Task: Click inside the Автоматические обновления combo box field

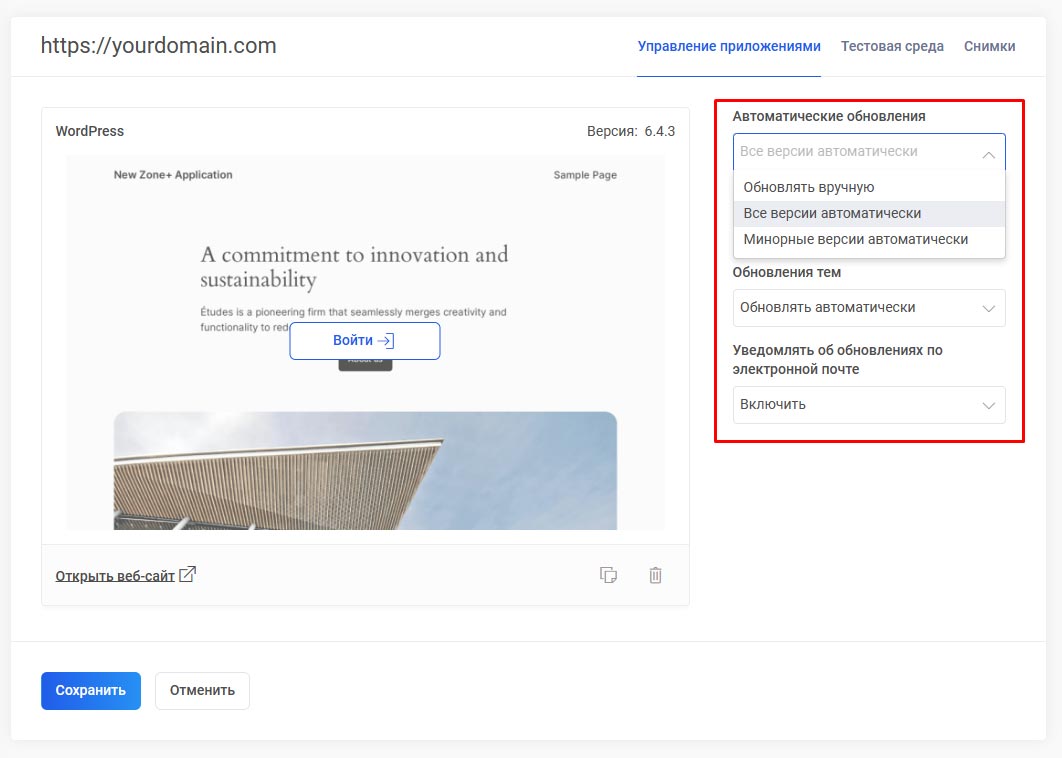Action: [x=850, y=152]
